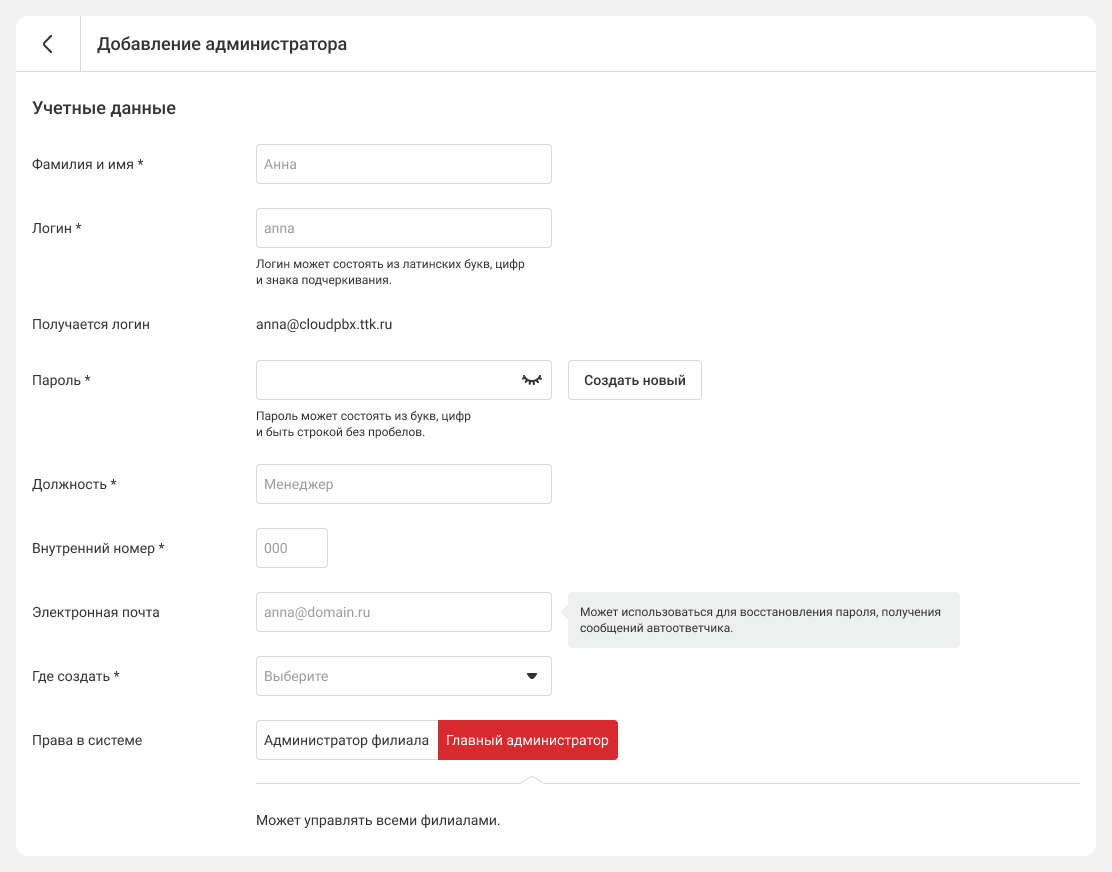Focus the 'Логин' field with placeholder anna
The width and height of the screenshot is (1112, 872).
click(403, 228)
